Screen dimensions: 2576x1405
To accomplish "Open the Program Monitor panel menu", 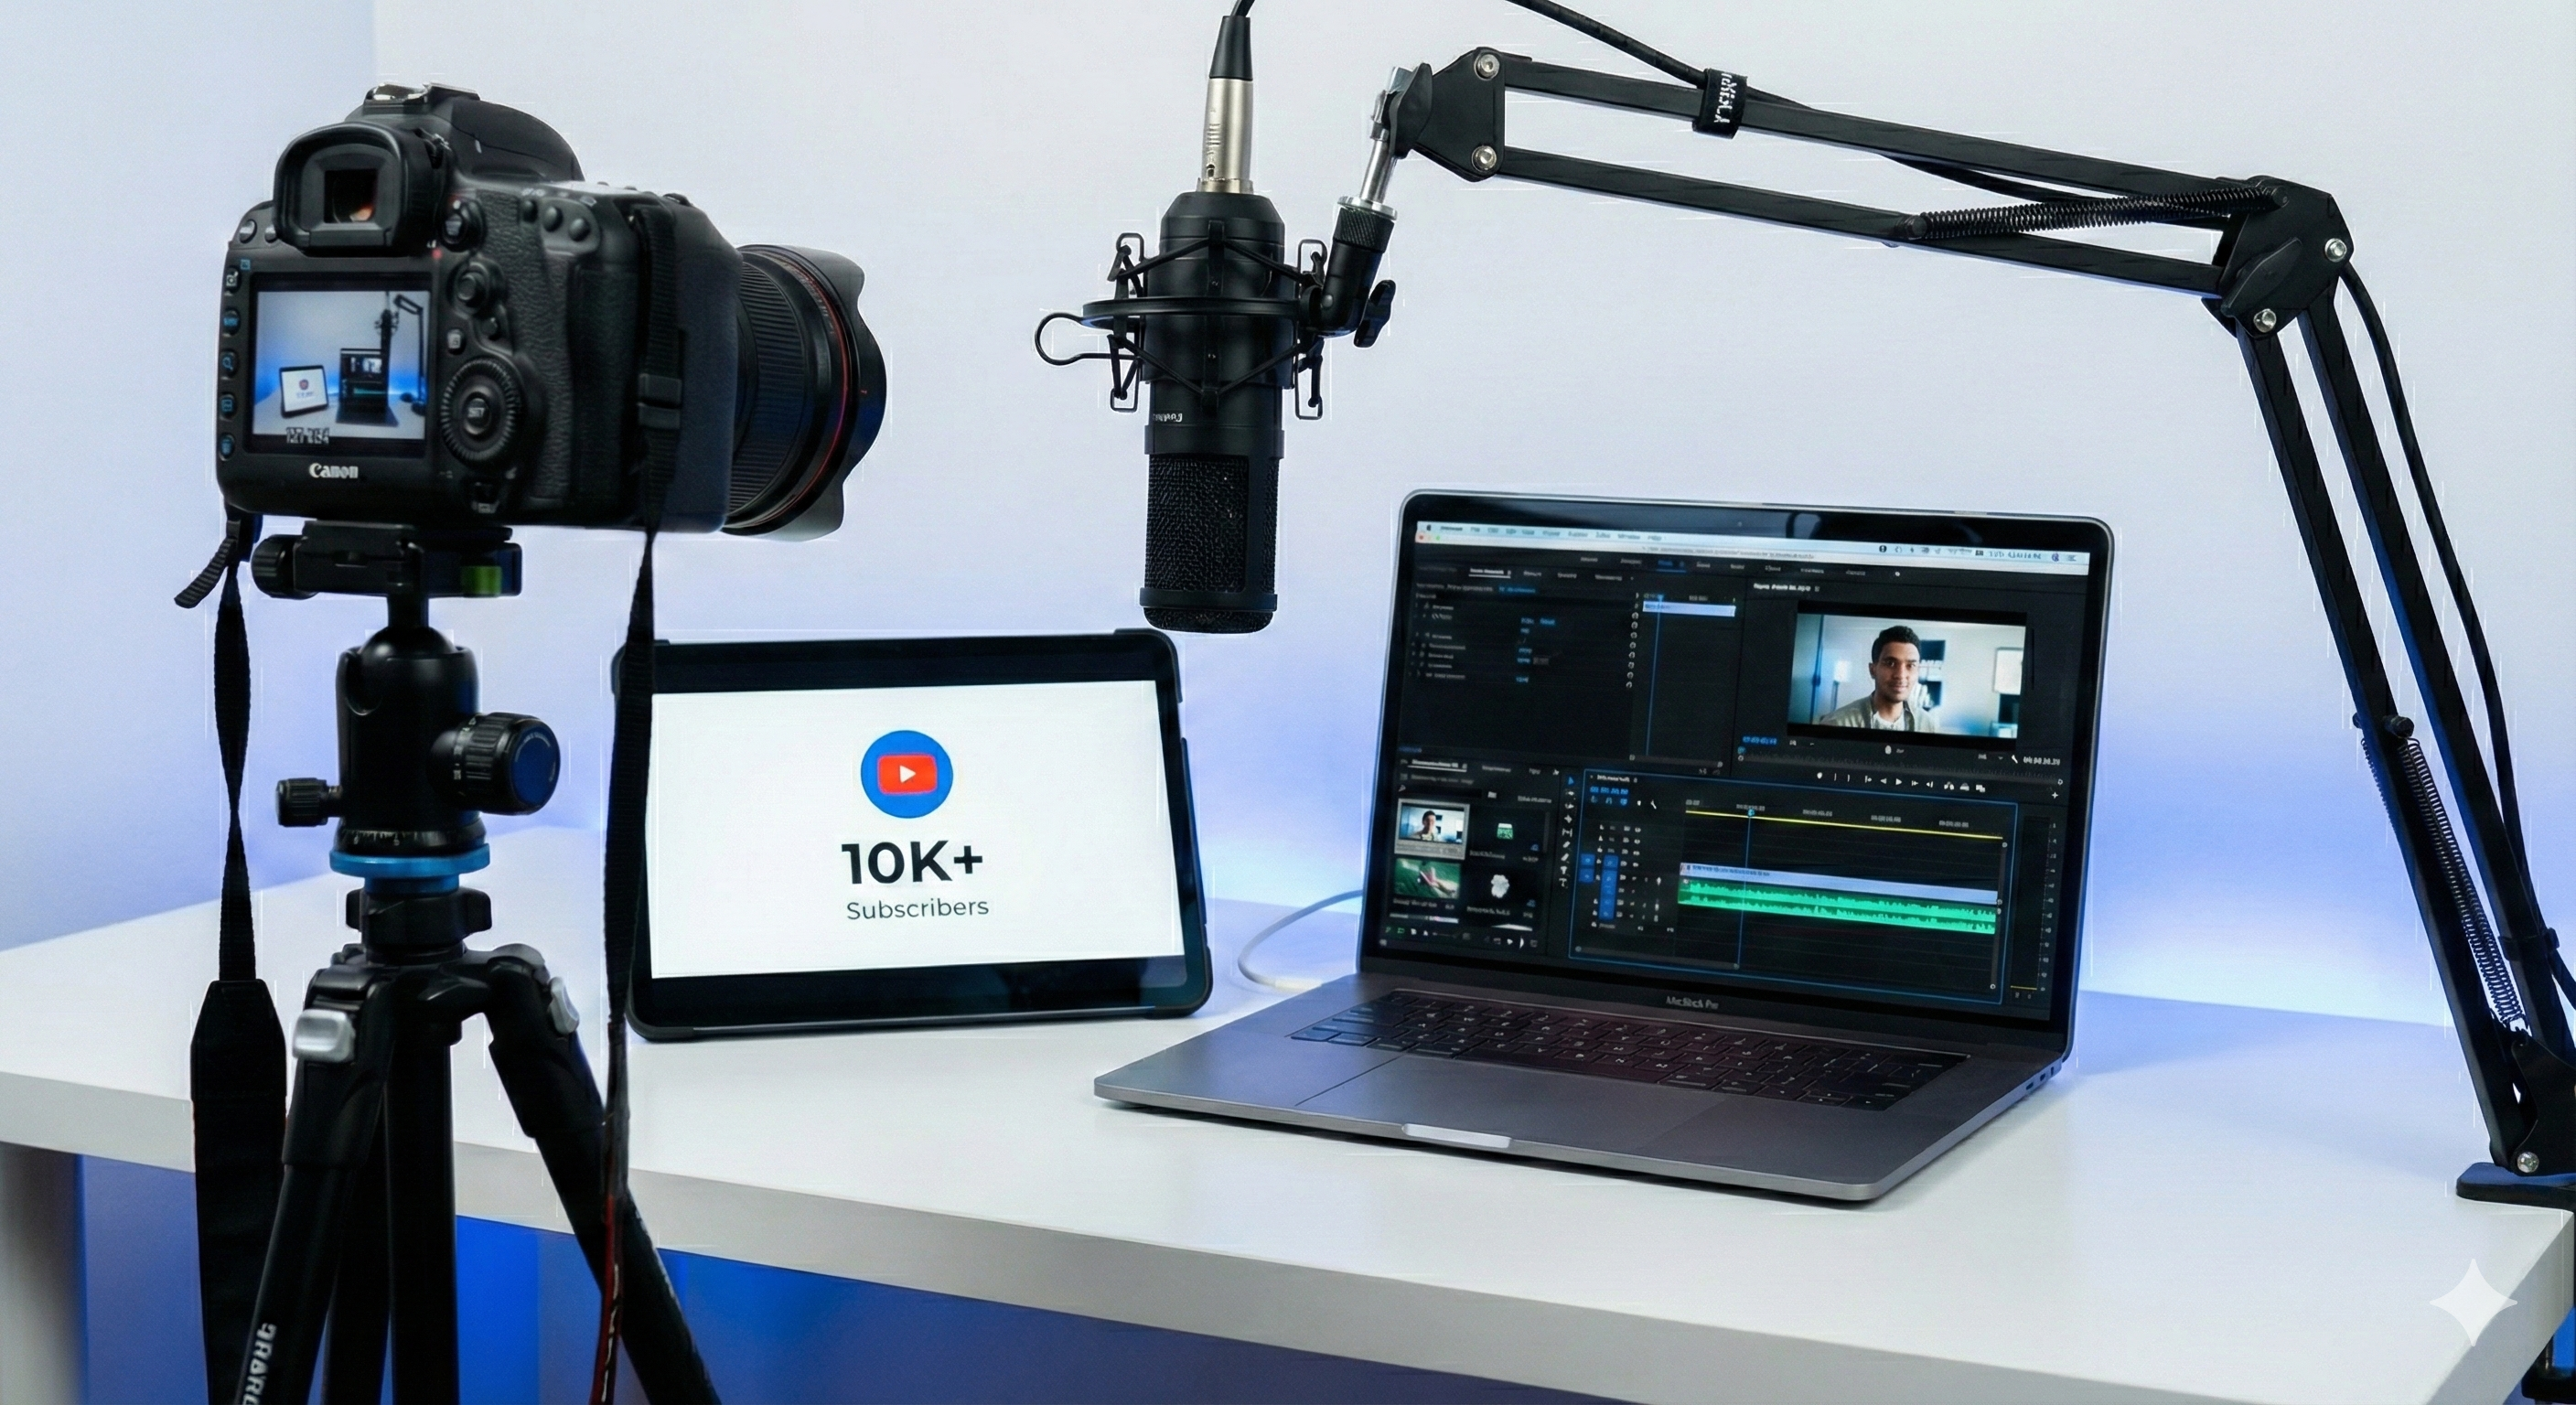I will (x=1818, y=589).
